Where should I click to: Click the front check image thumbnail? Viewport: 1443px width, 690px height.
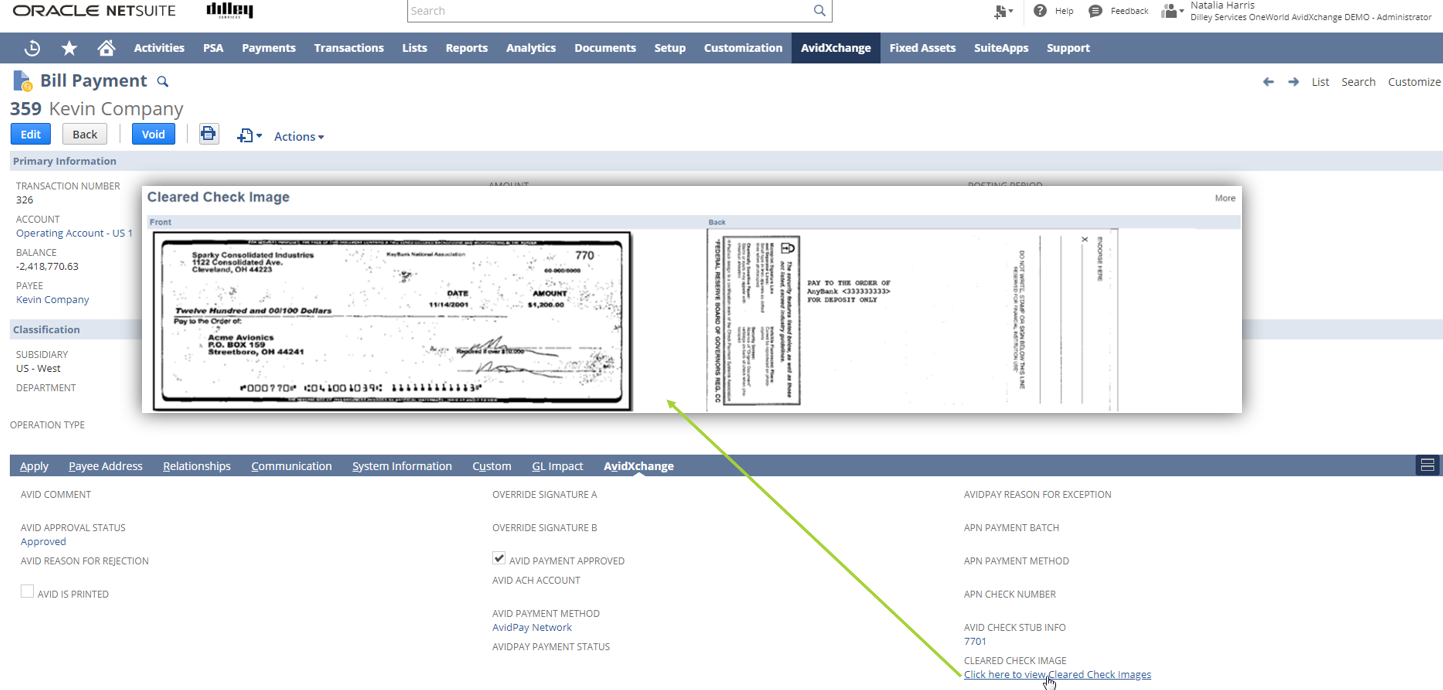click(392, 320)
